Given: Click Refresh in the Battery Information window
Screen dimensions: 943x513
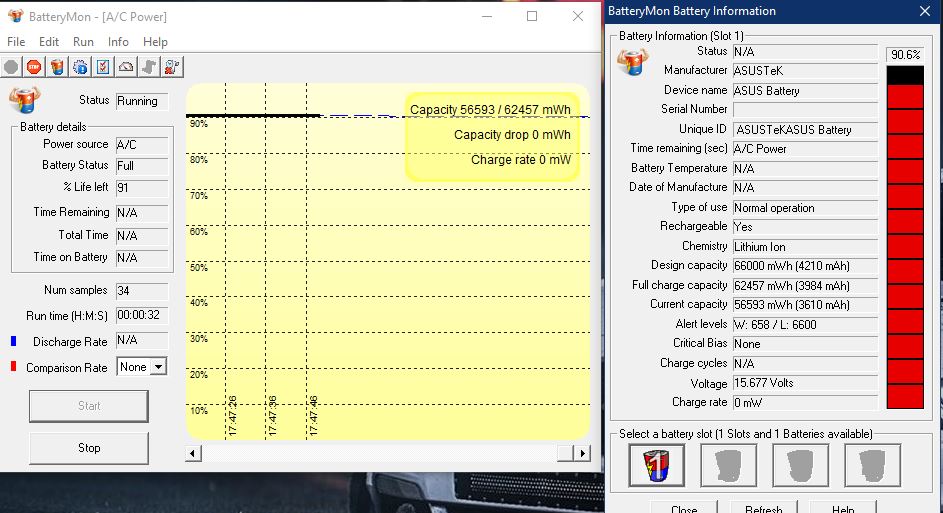Looking at the screenshot, I should tap(764, 507).
